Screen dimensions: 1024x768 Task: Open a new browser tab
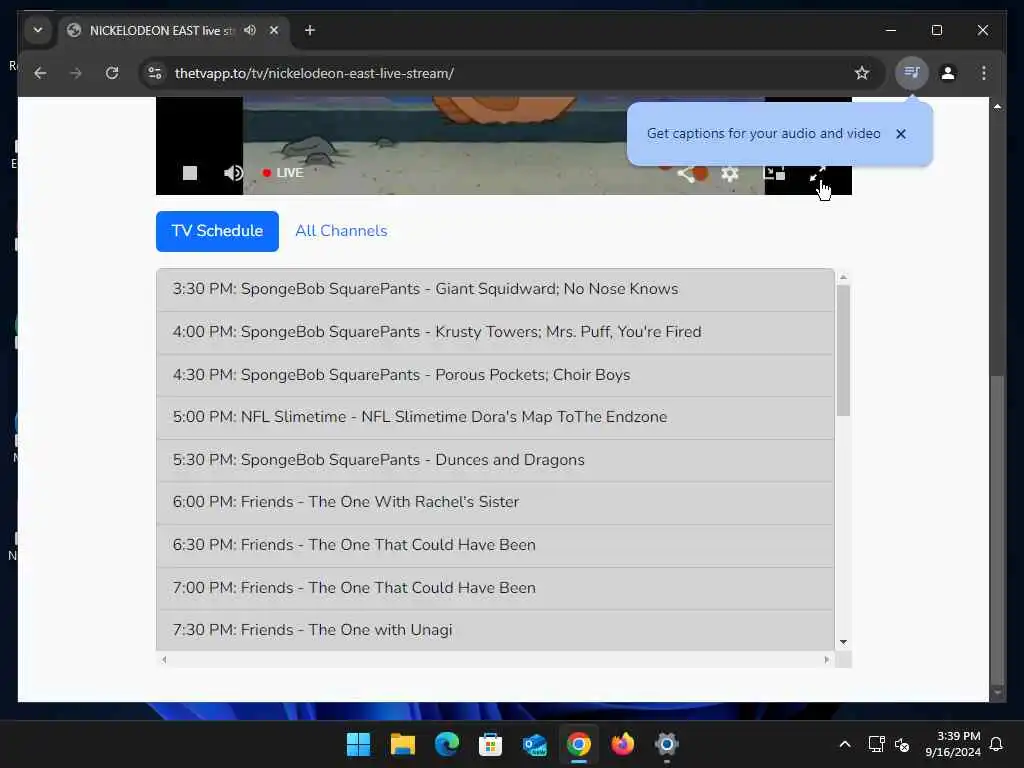tap(310, 31)
